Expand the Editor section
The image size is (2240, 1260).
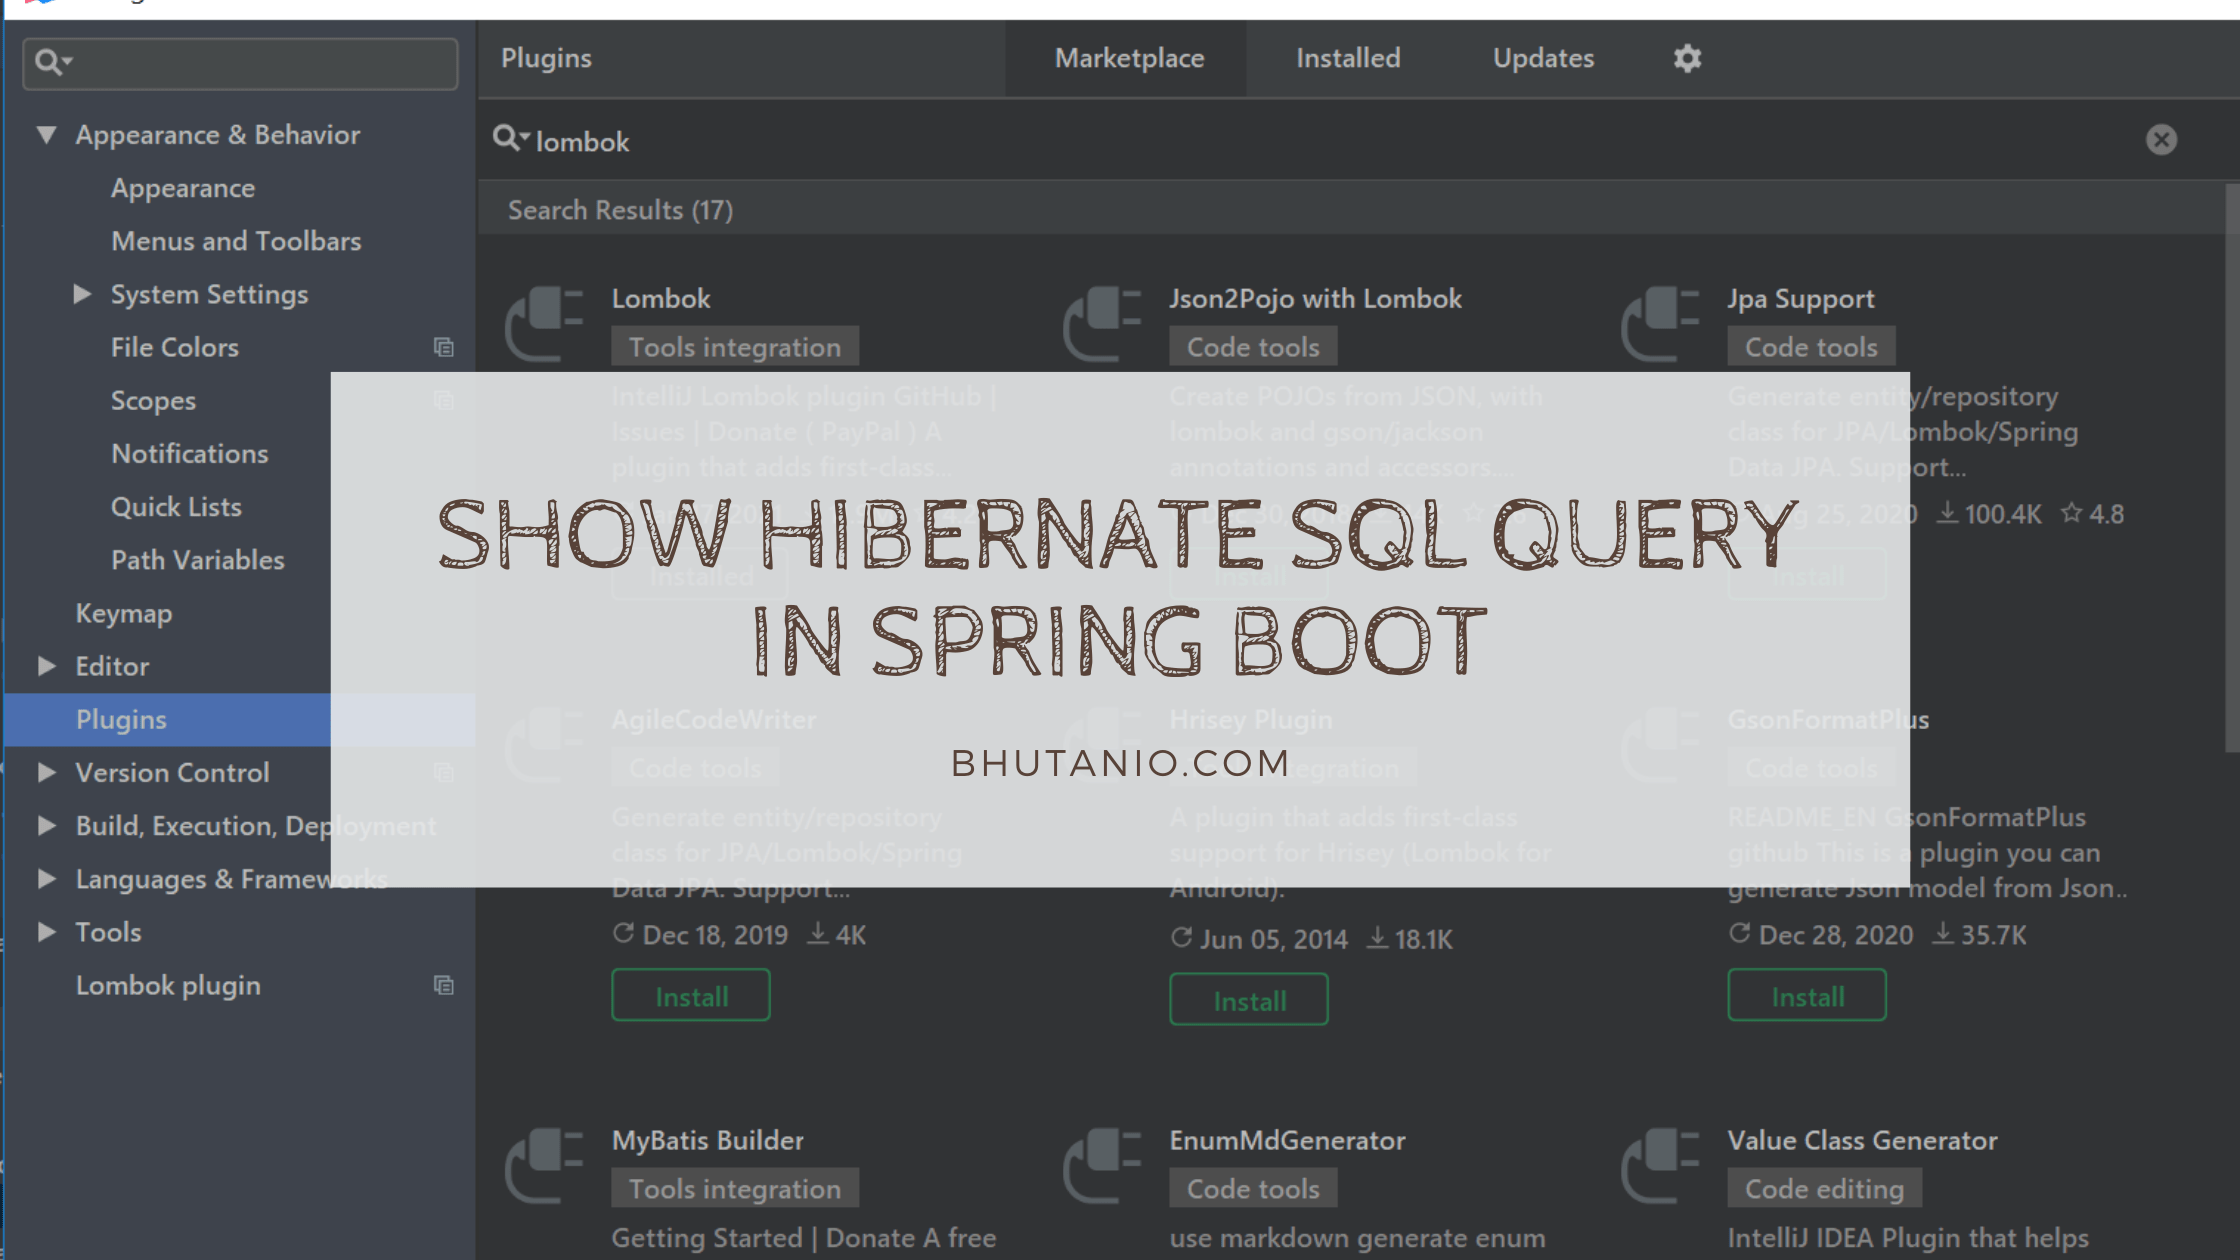point(46,666)
